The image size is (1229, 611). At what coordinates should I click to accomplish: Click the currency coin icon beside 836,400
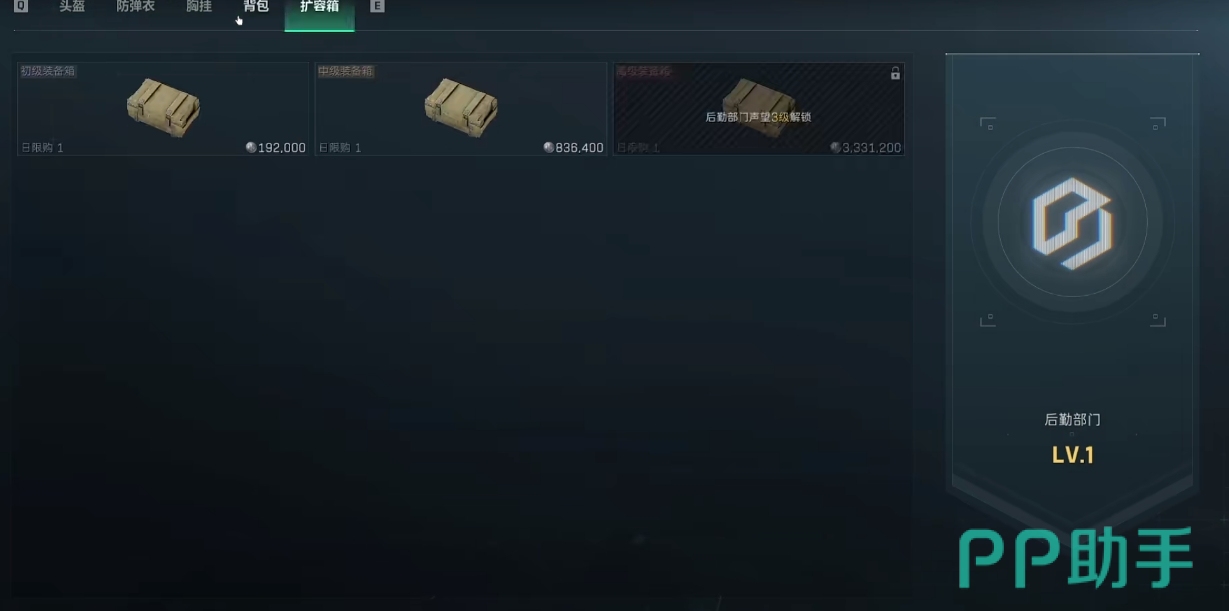click(x=549, y=147)
